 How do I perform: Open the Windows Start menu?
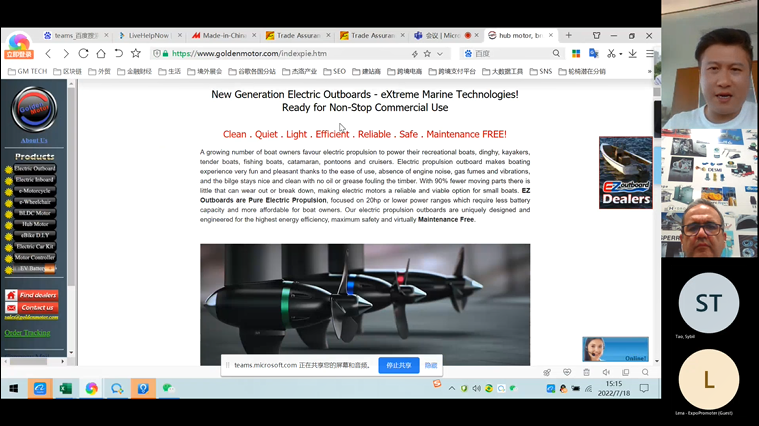click(14, 388)
